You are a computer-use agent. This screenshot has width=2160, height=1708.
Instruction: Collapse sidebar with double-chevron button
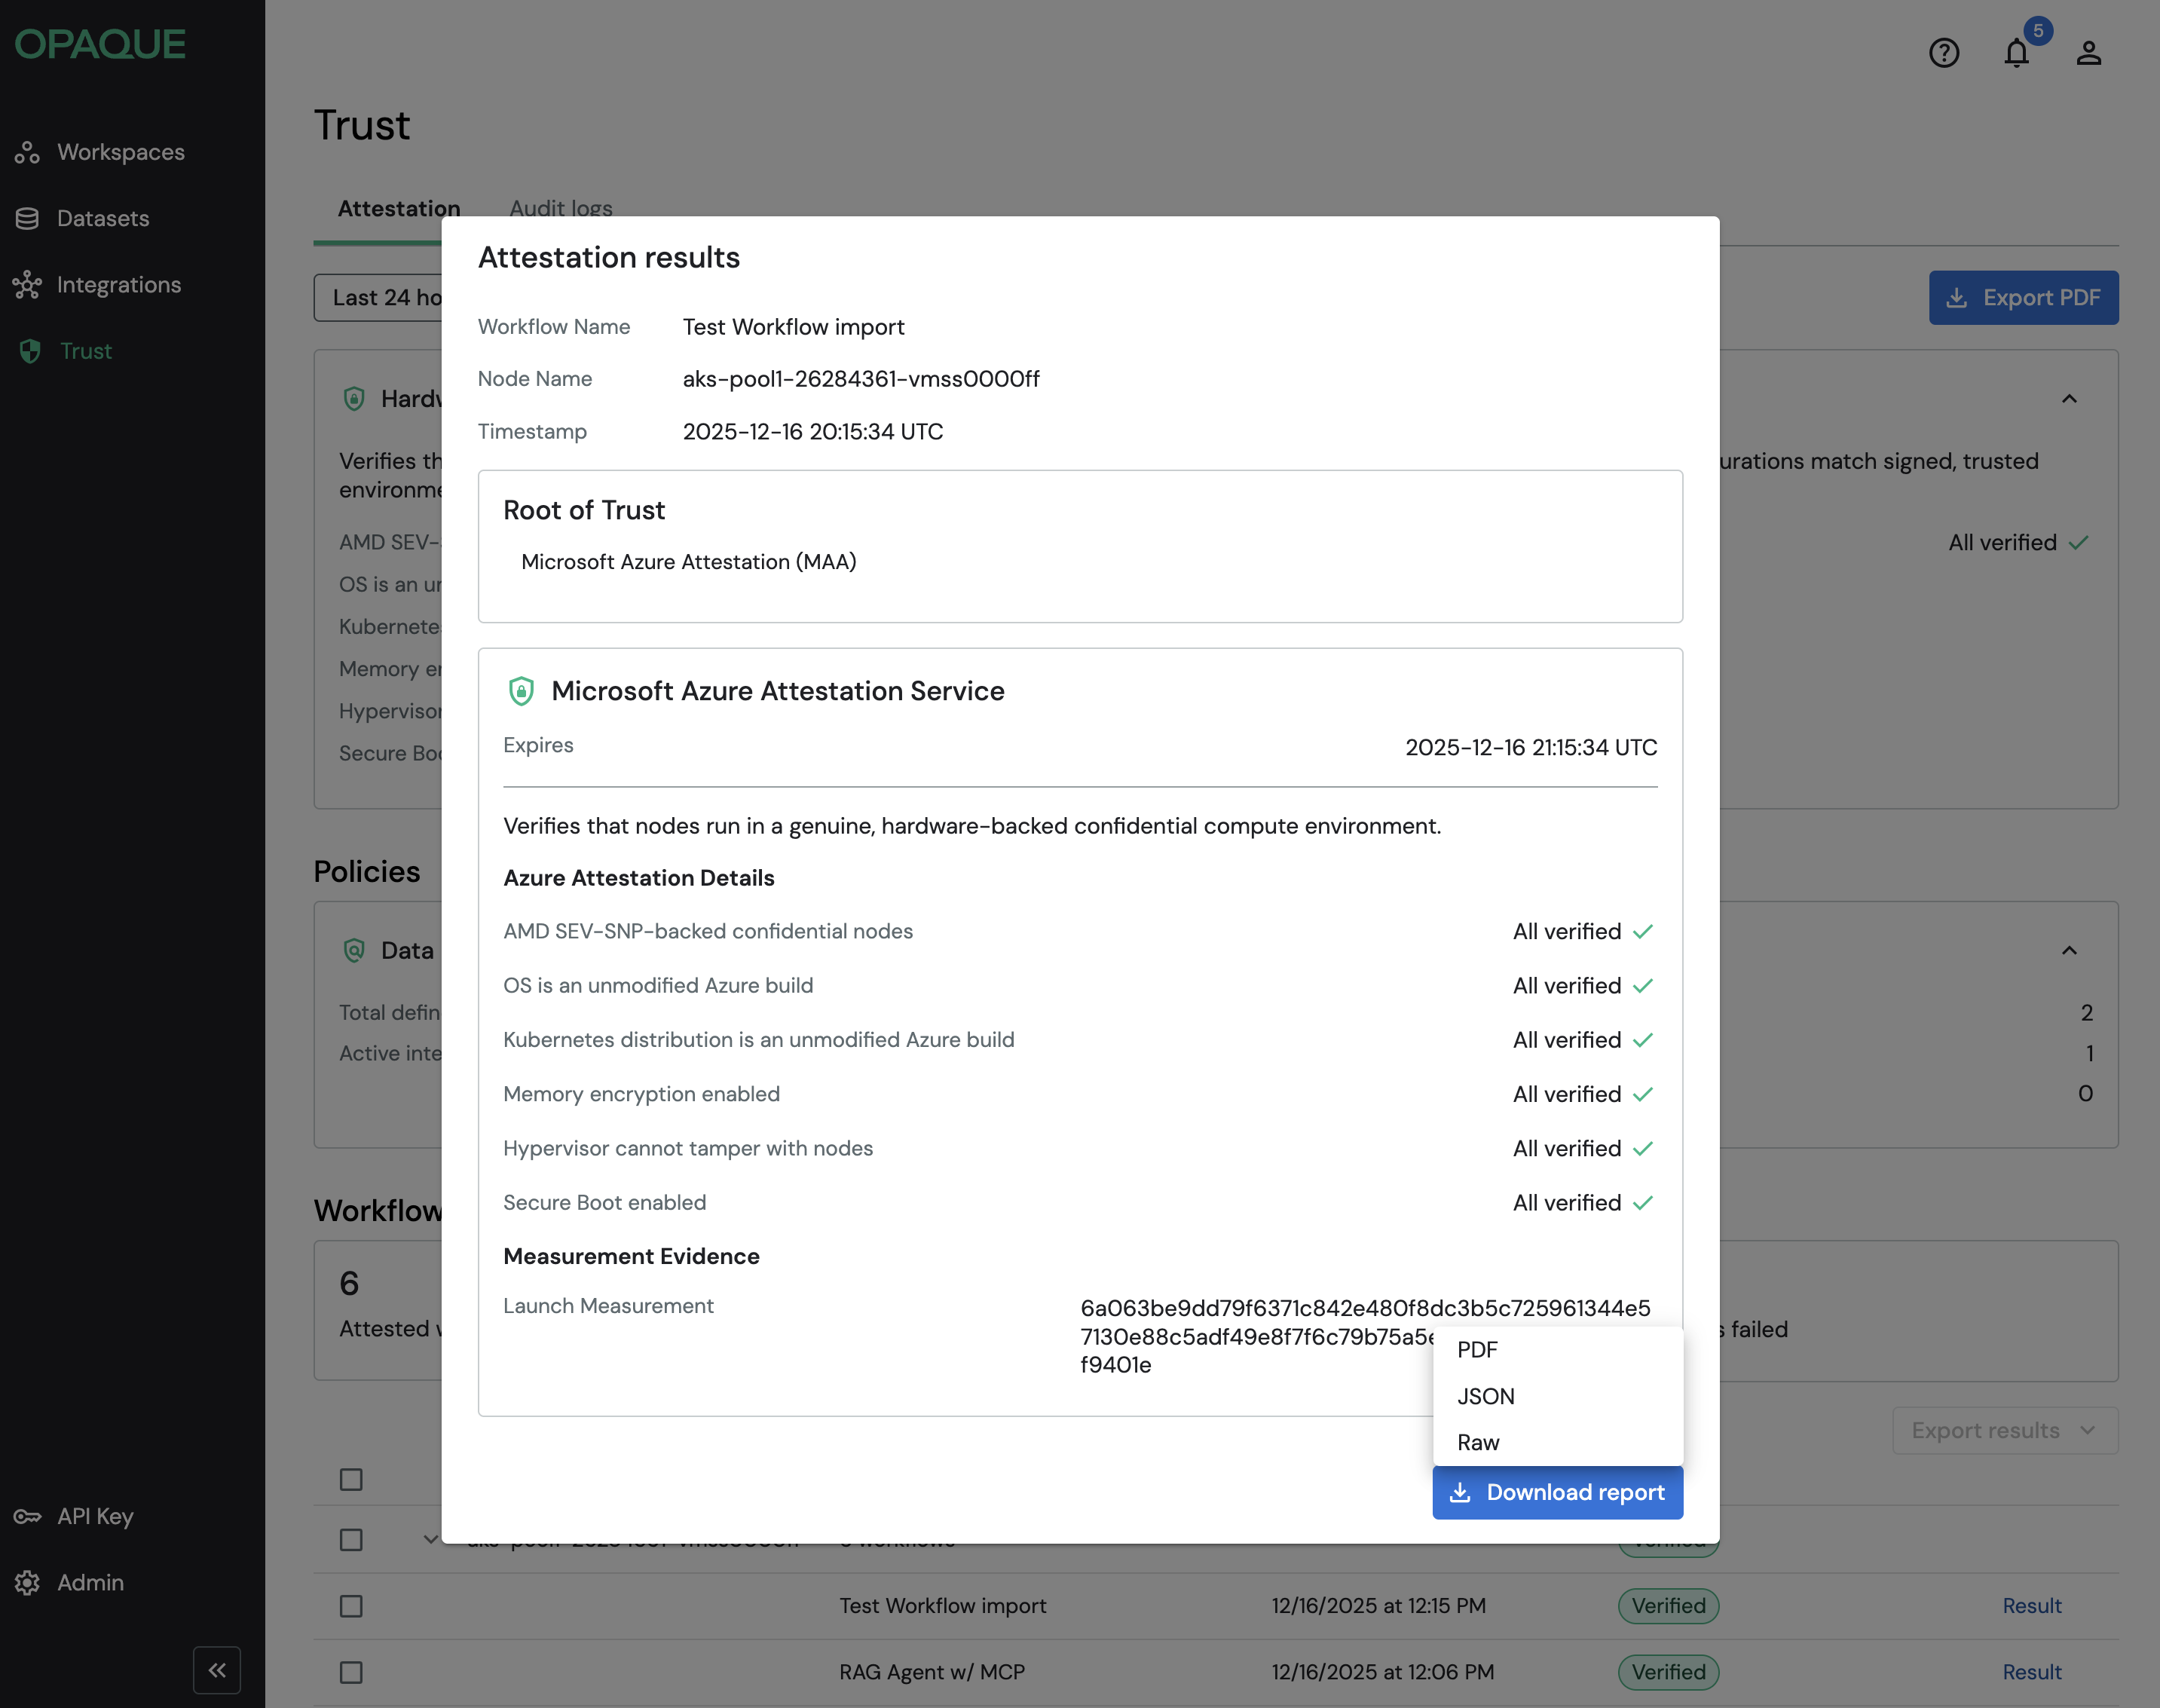pos(217,1669)
